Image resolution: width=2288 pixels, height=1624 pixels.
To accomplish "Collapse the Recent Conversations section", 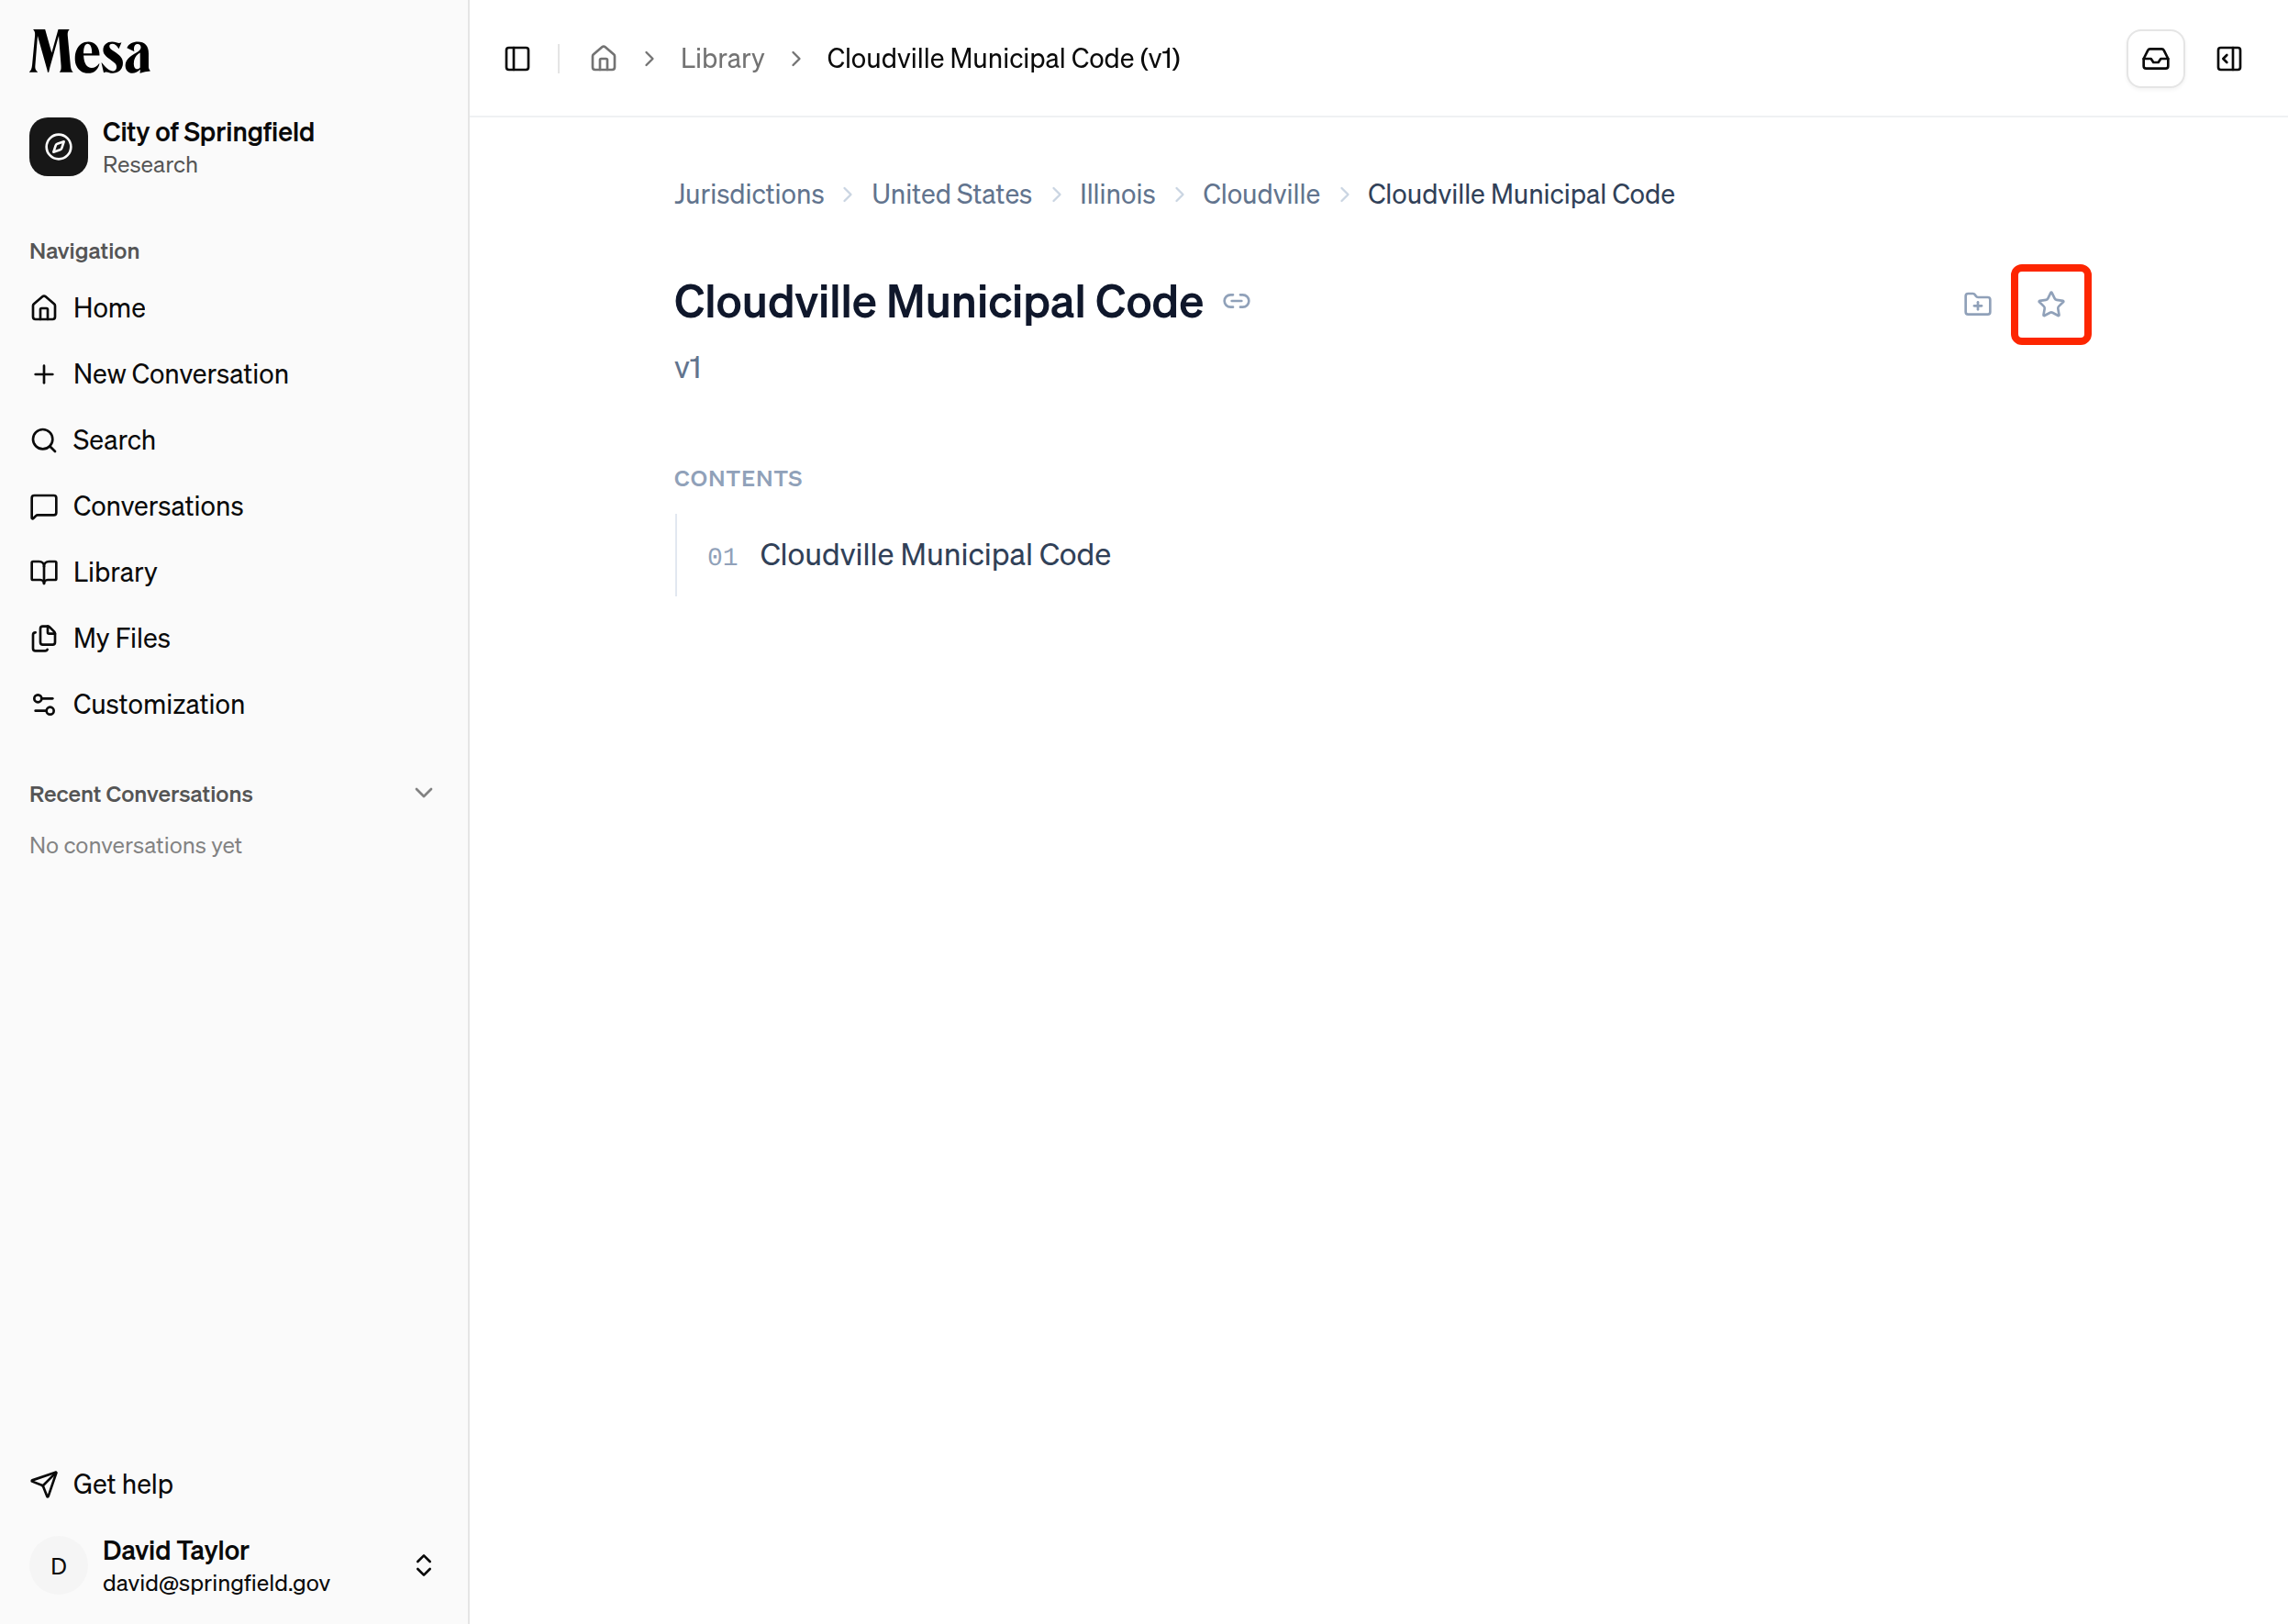I will pos(423,793).
